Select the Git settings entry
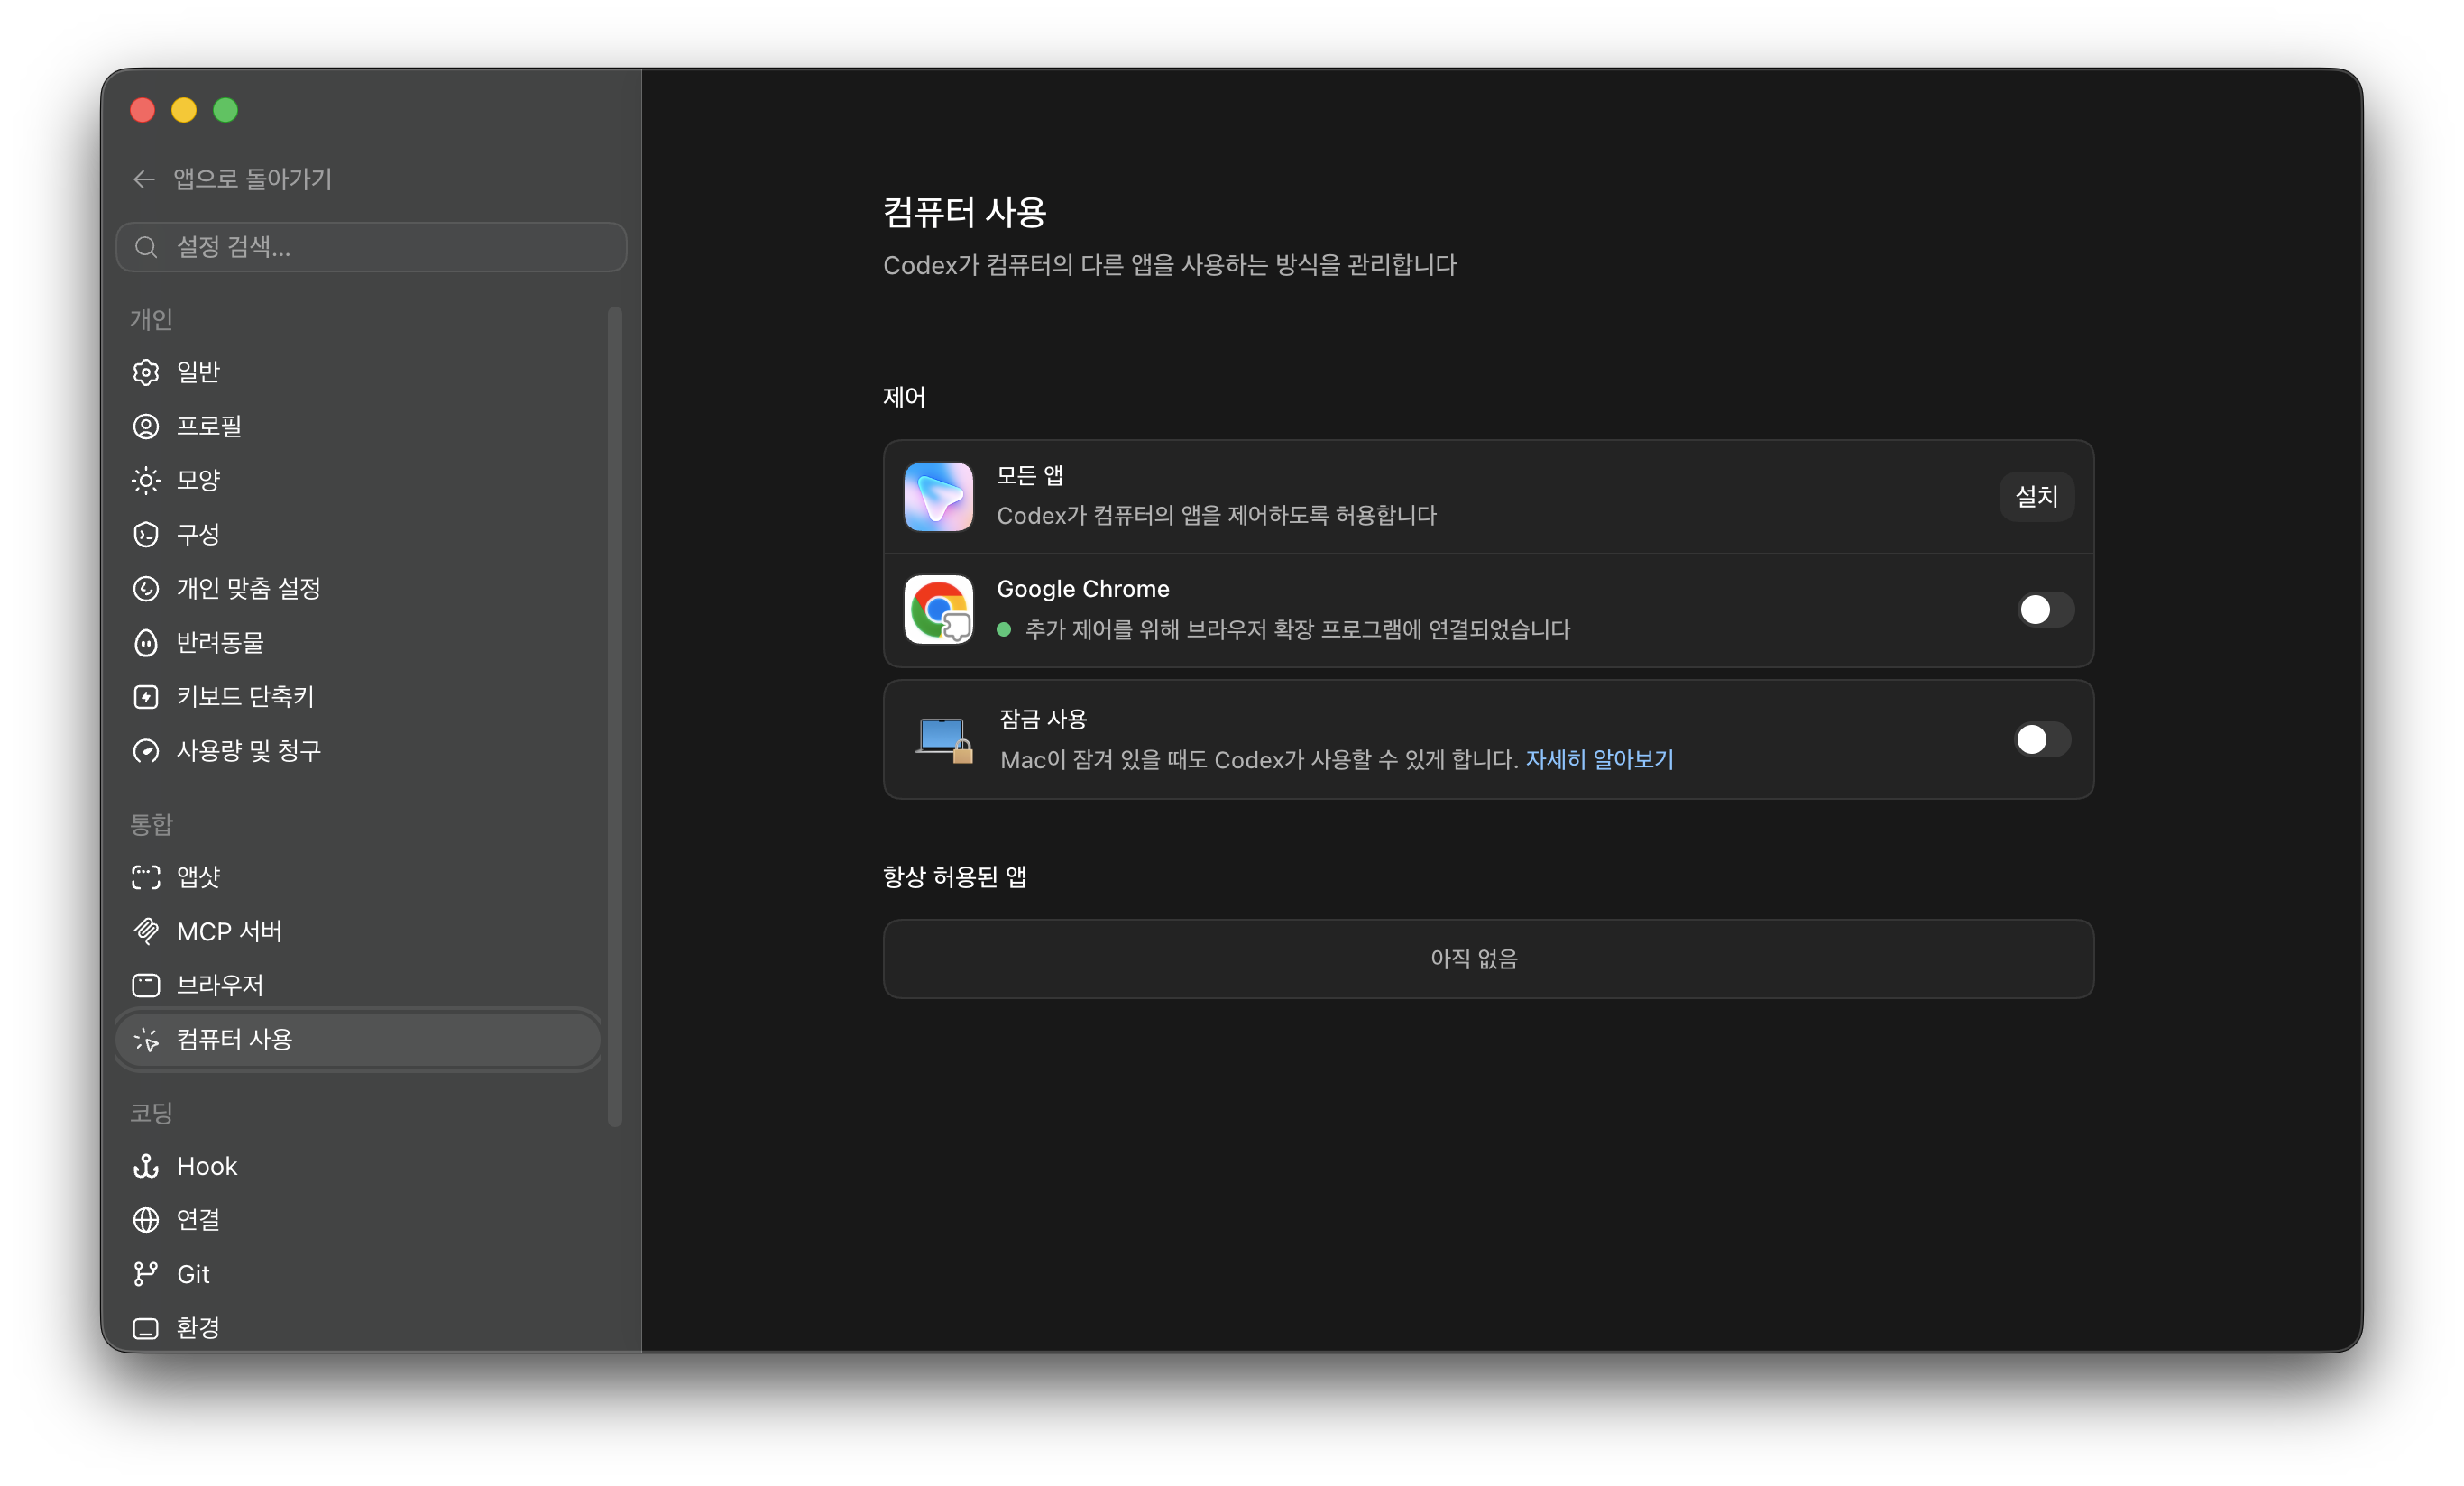Screen dimensions: 2464x1486 (358, 1273)
